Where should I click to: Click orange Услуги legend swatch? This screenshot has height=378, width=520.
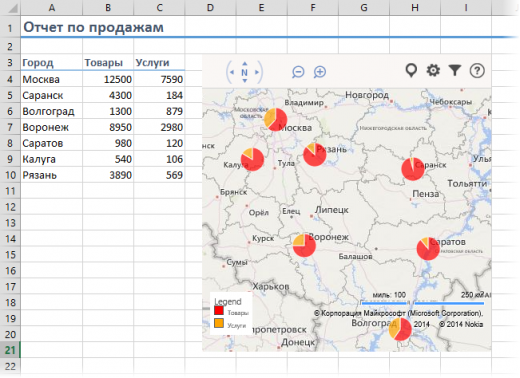point(219,323)
